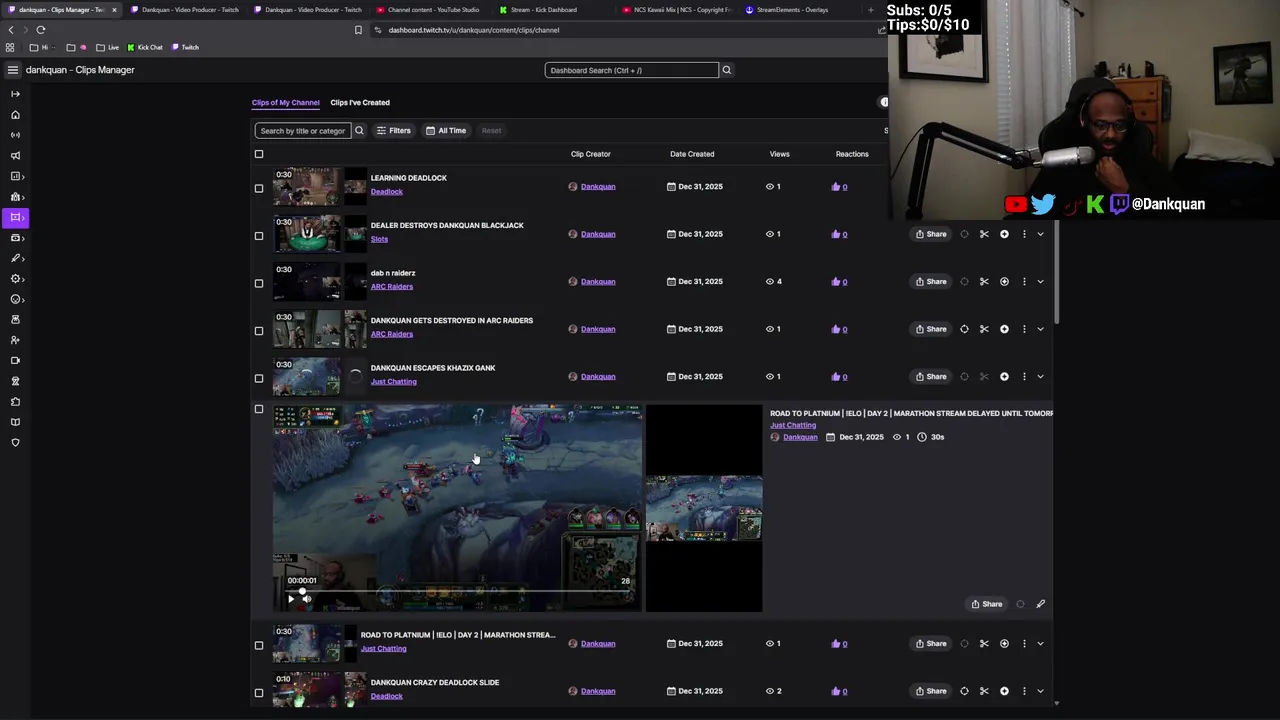Bookmark page via address bar icon
The image size is (1280, 720).
pyautogui.click(x=358, y=30)
